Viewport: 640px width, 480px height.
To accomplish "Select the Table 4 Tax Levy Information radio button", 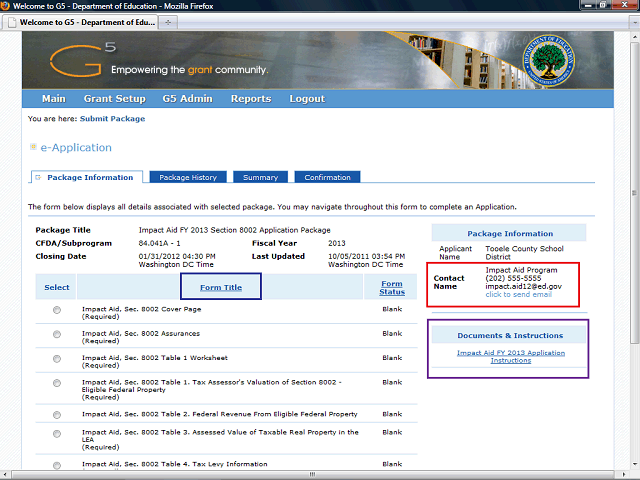I will (x=57, y=465).
